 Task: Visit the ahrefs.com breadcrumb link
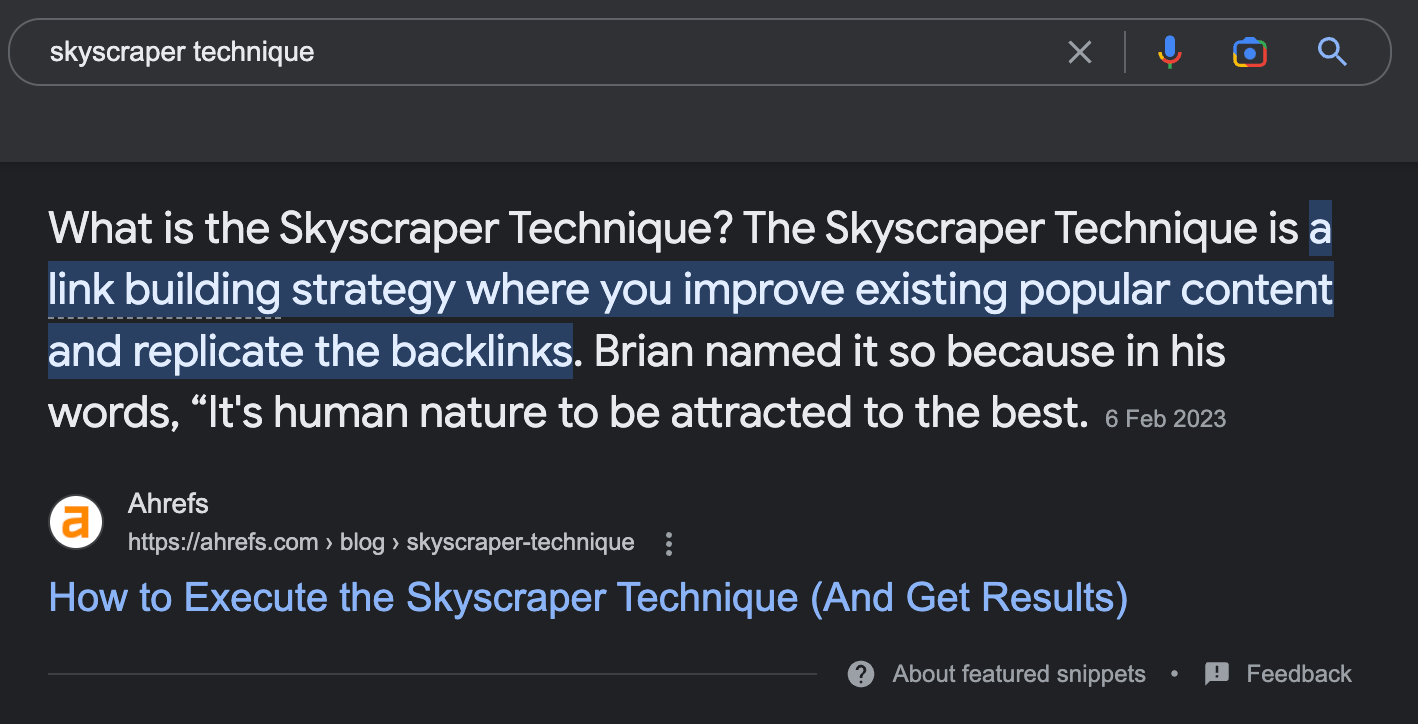click(223, 542)
